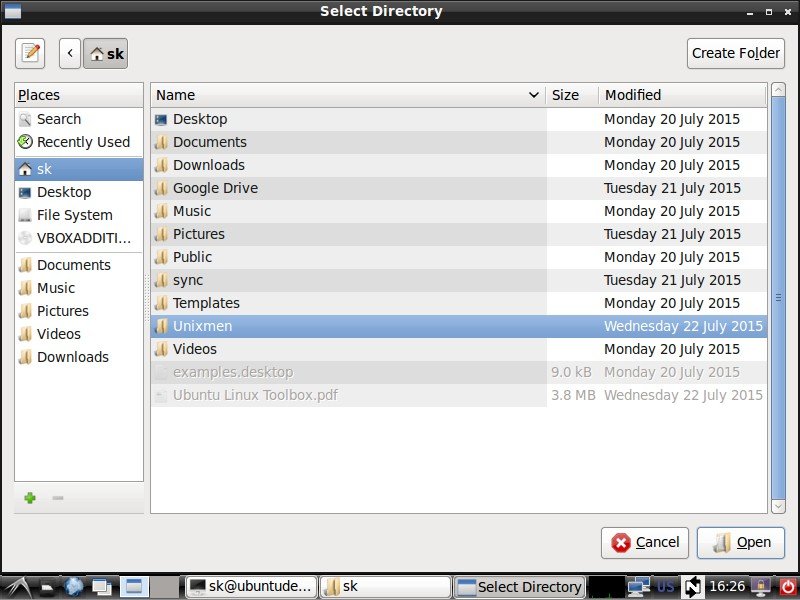Select the Desktop folder in file list
The image size is (800, 600).
pyautogui.click(x=459, y=119)
